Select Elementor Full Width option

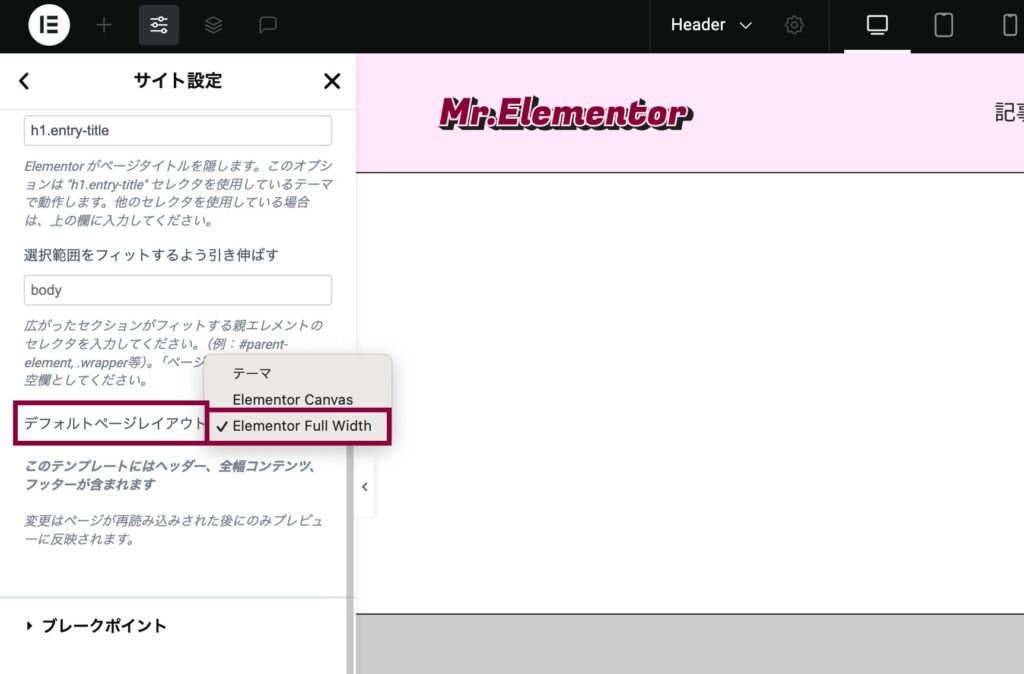(298, 426)
